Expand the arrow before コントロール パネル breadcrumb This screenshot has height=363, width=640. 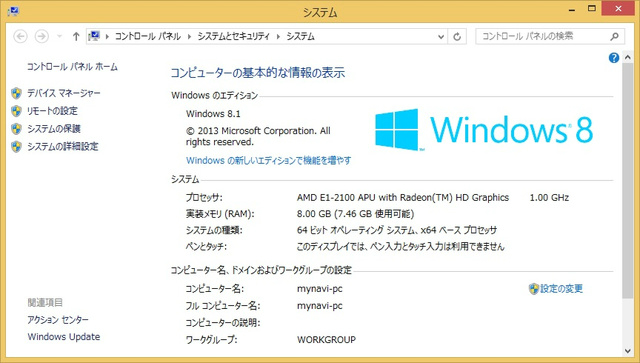(107, 36)
